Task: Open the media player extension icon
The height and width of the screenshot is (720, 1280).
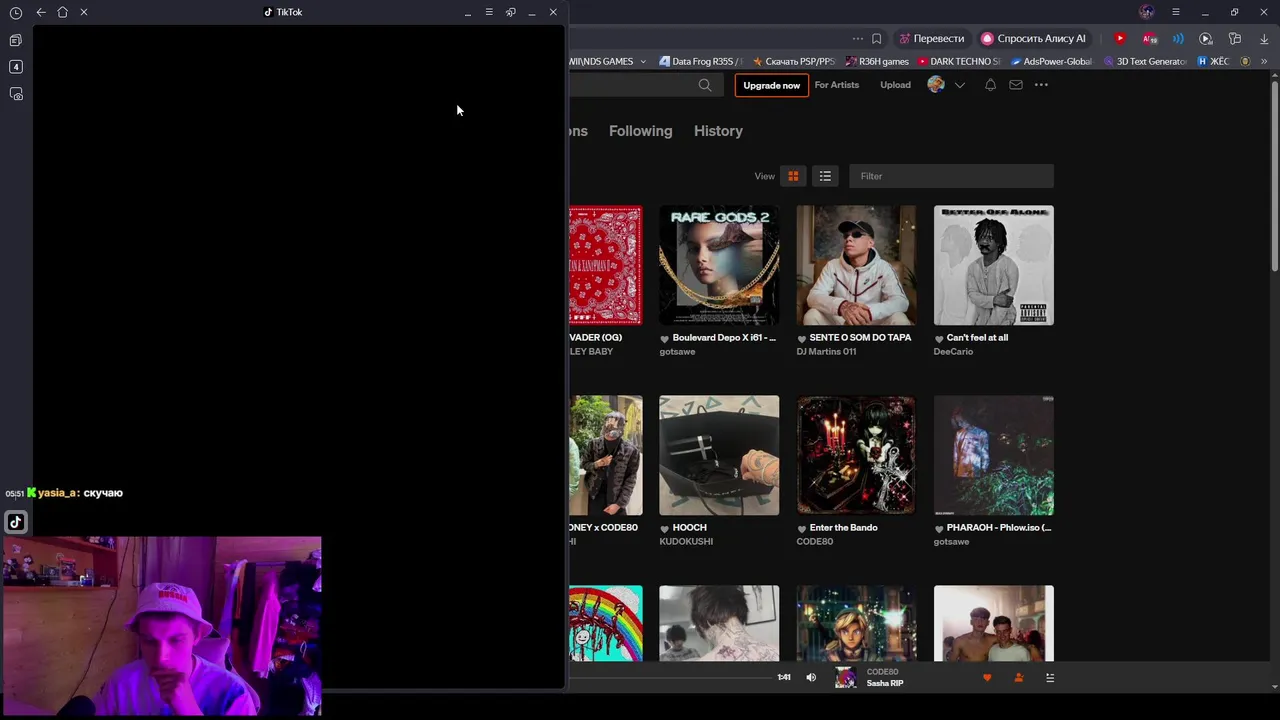Action: pyautogui.click(x=1206, y=39)
